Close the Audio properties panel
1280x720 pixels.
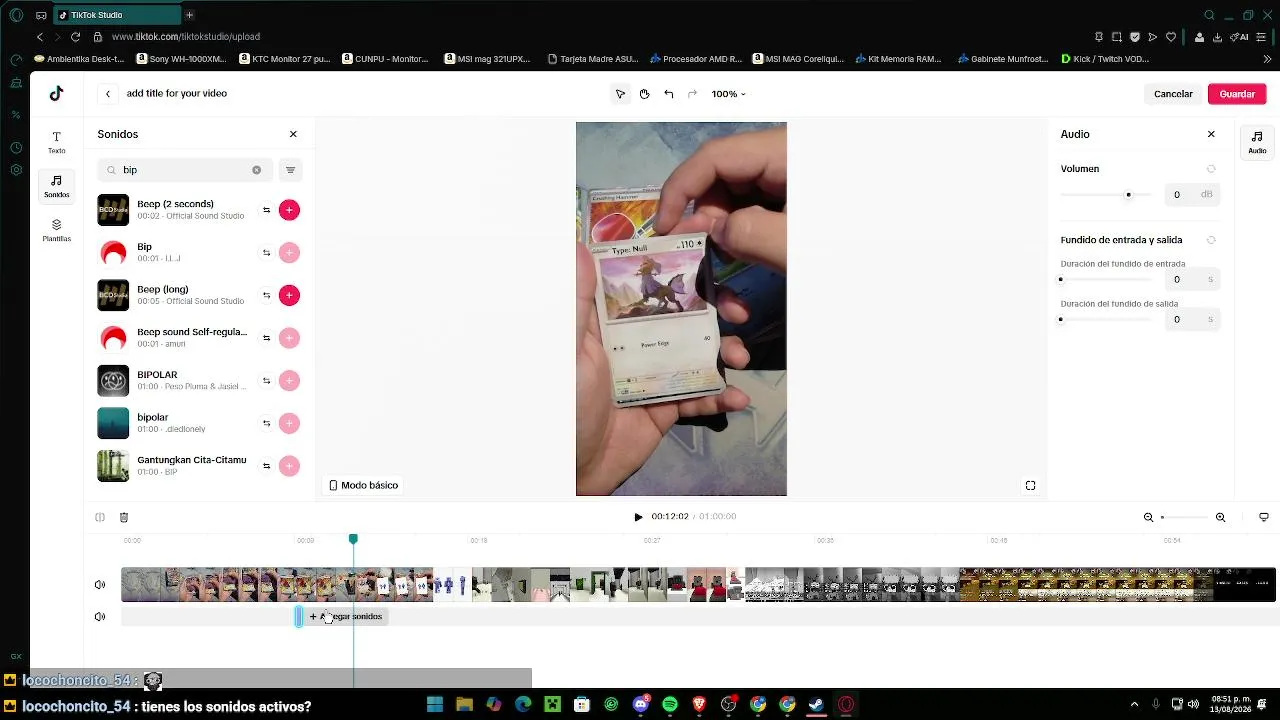coord(1211,134)
